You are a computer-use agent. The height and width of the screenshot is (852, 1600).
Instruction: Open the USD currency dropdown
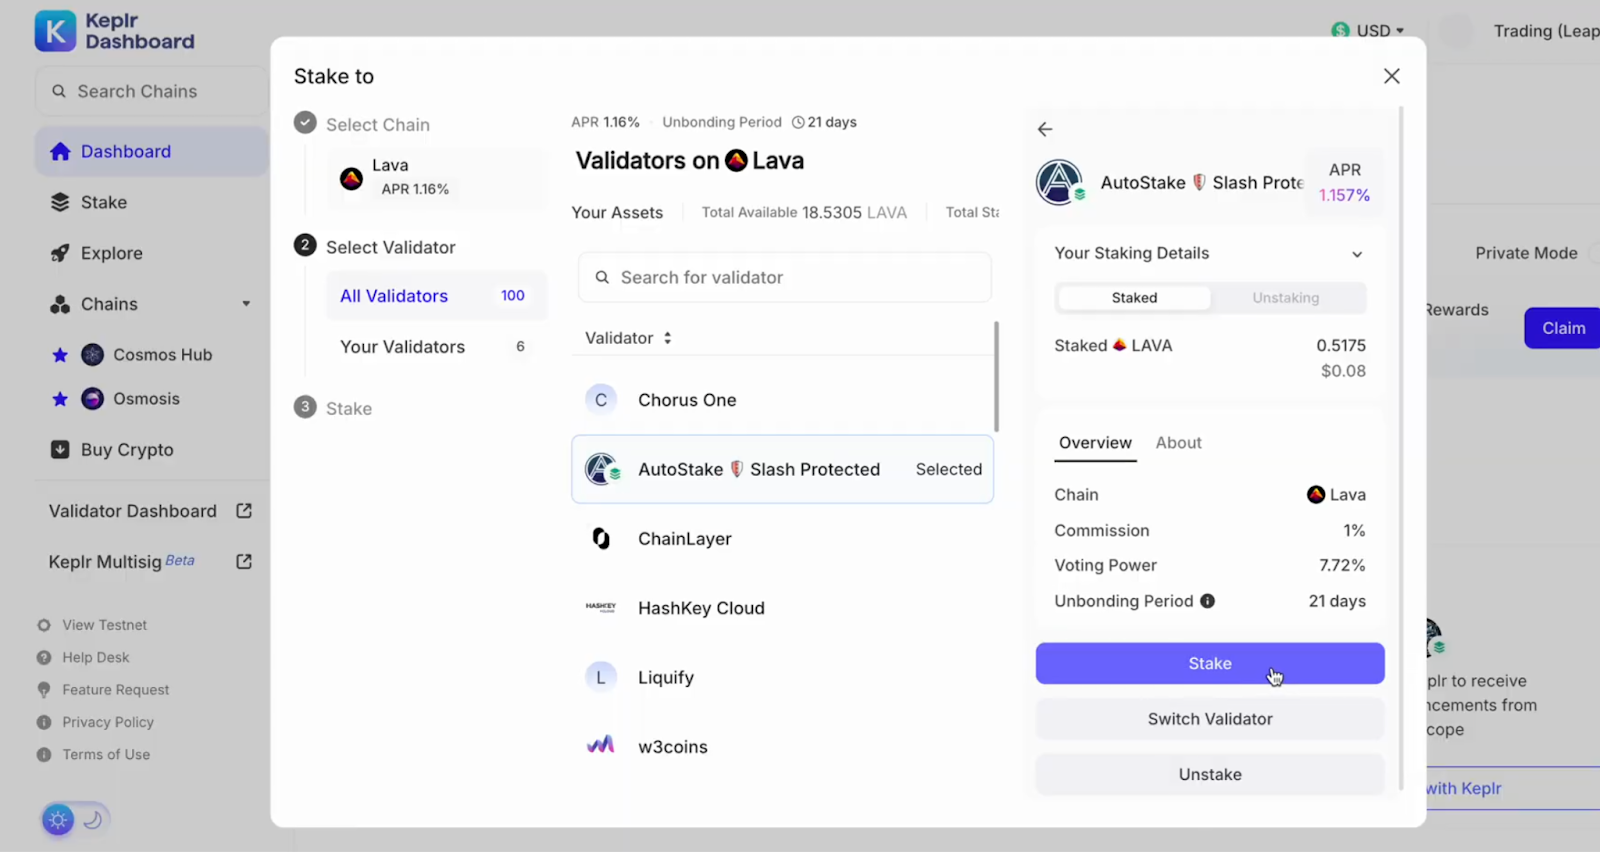(x=1368, y=31)
